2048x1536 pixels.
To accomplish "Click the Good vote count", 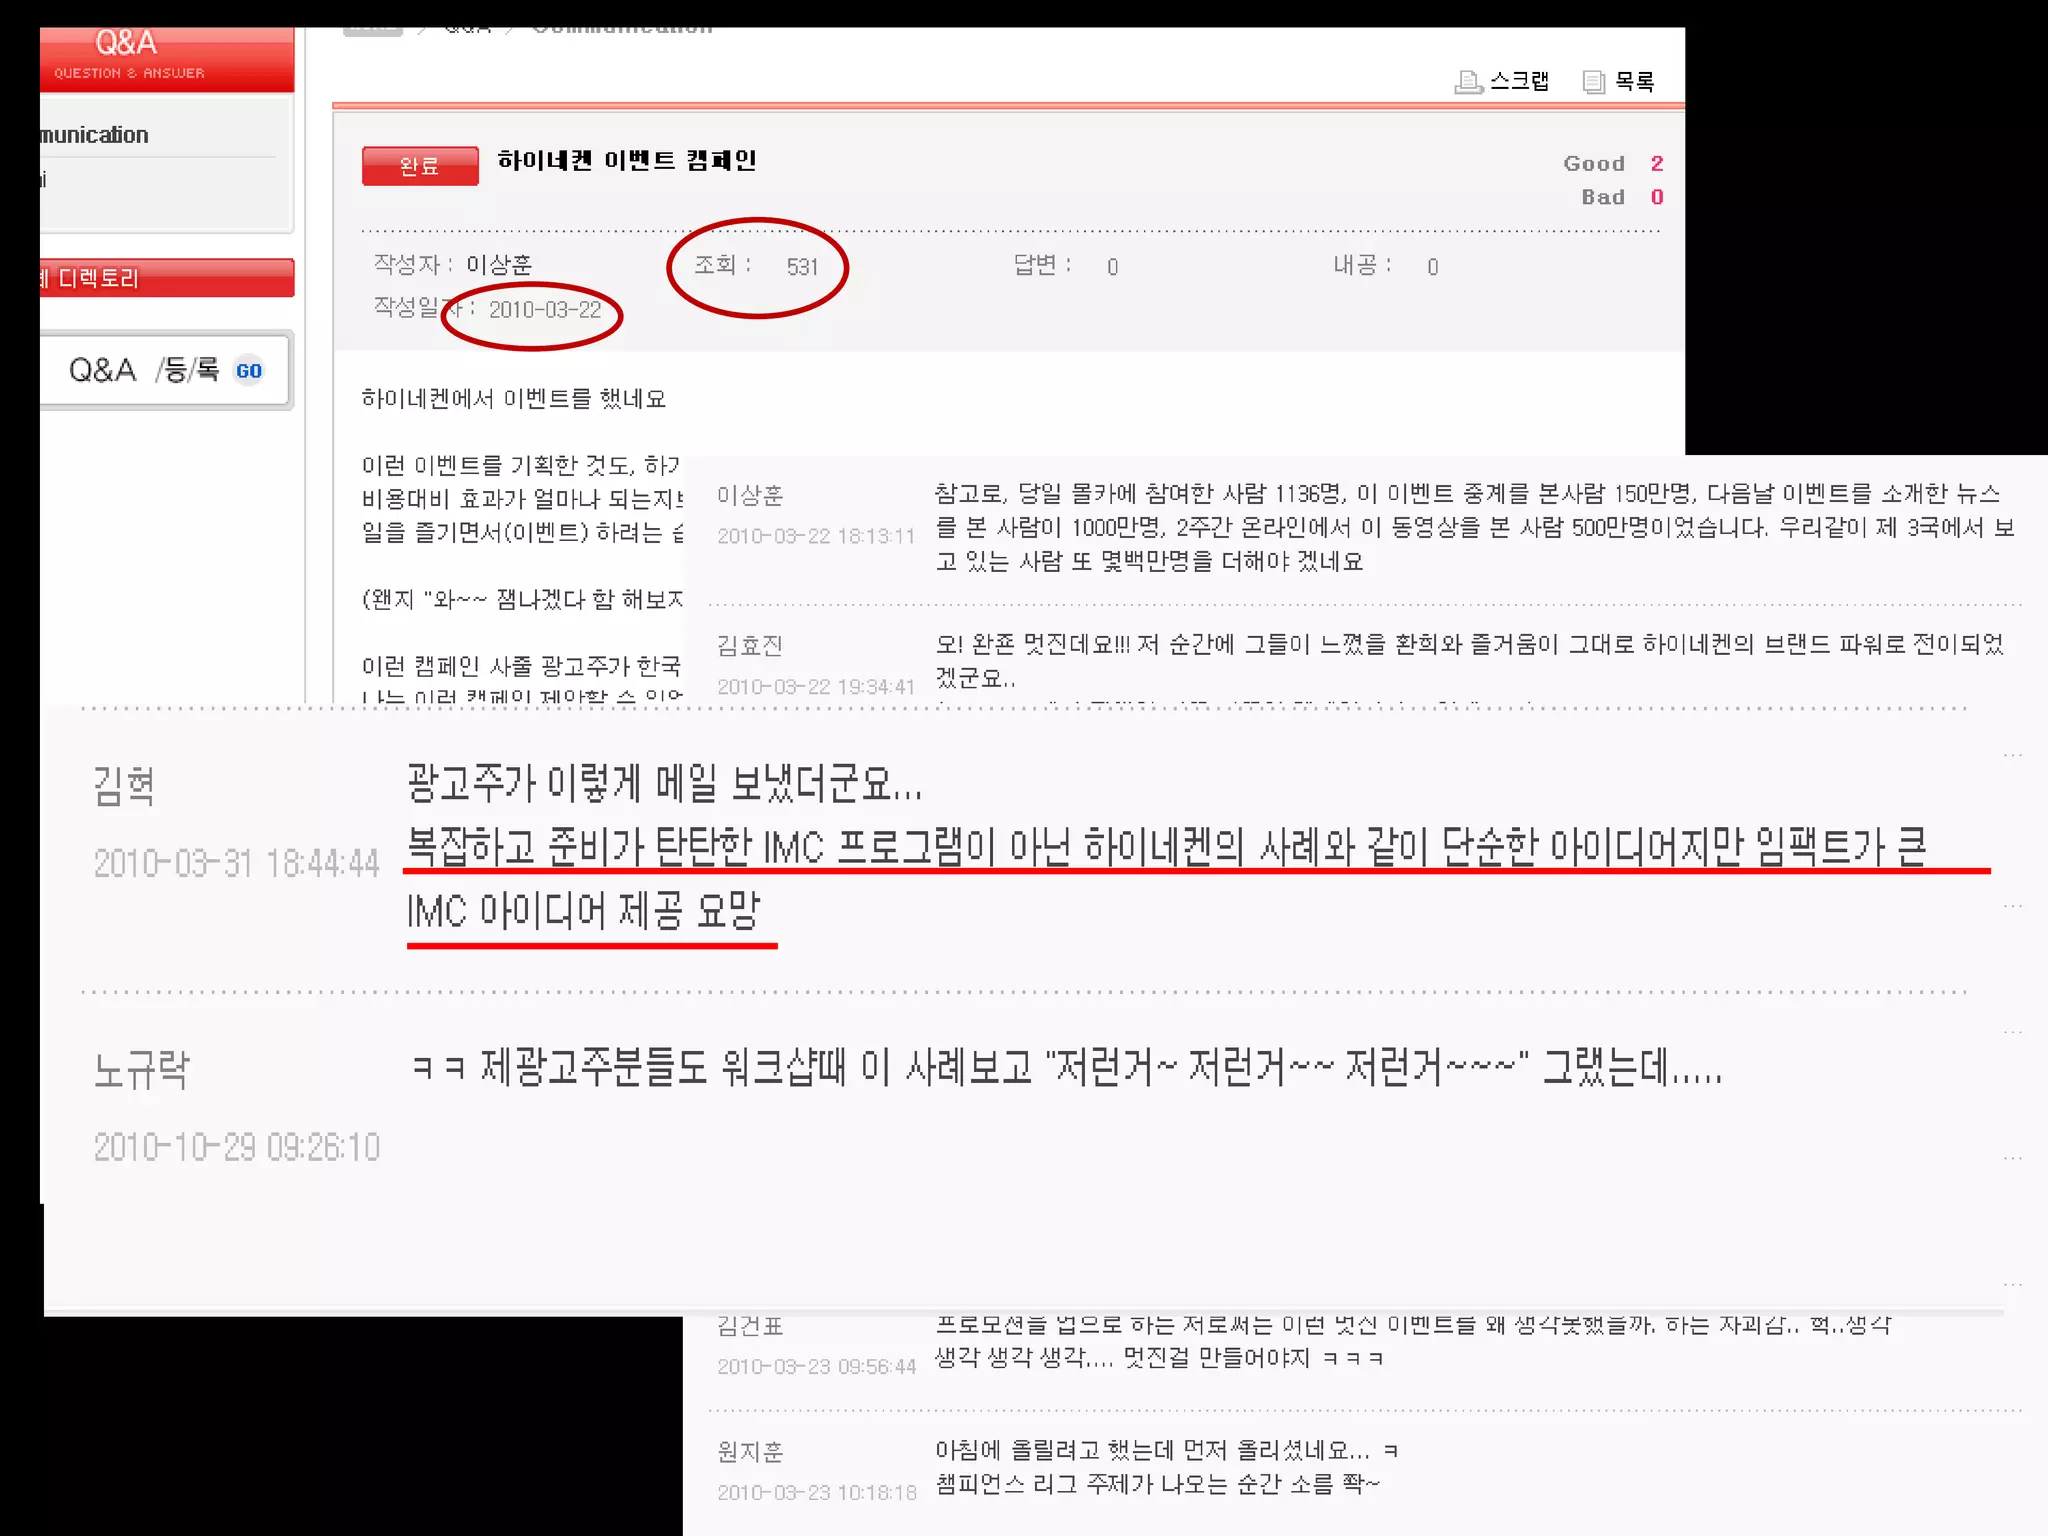I will click(x=1656, y=163).
